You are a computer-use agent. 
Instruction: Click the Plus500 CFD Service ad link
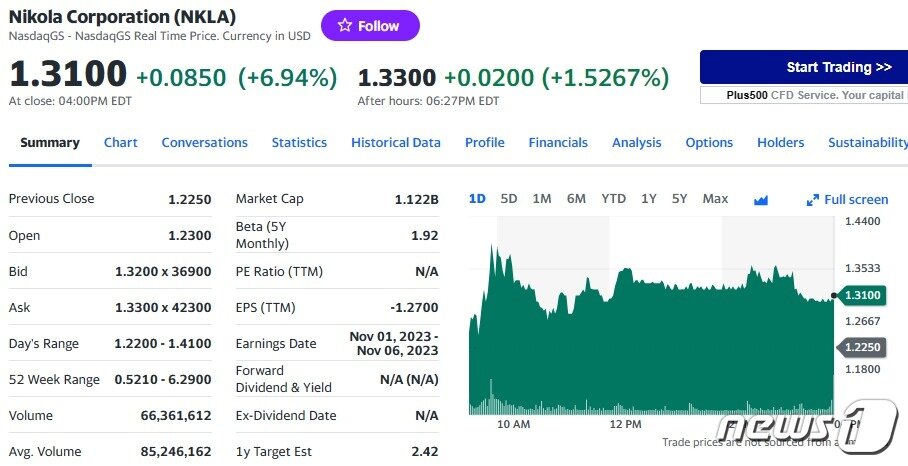point(803,95)
